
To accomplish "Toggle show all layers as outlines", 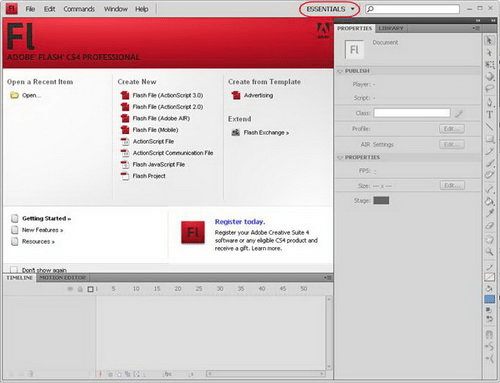I will pos(90,289).
